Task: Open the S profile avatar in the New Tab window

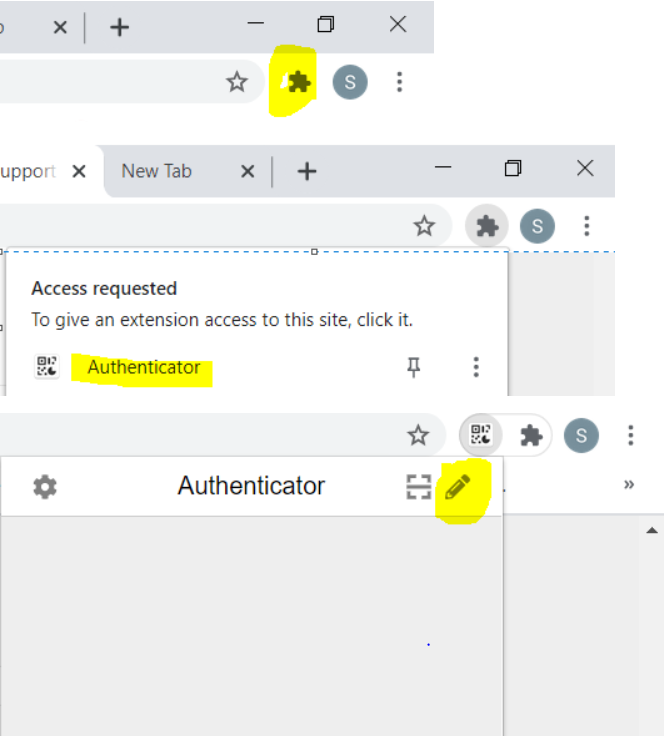Action: click(x=538, y=226)
